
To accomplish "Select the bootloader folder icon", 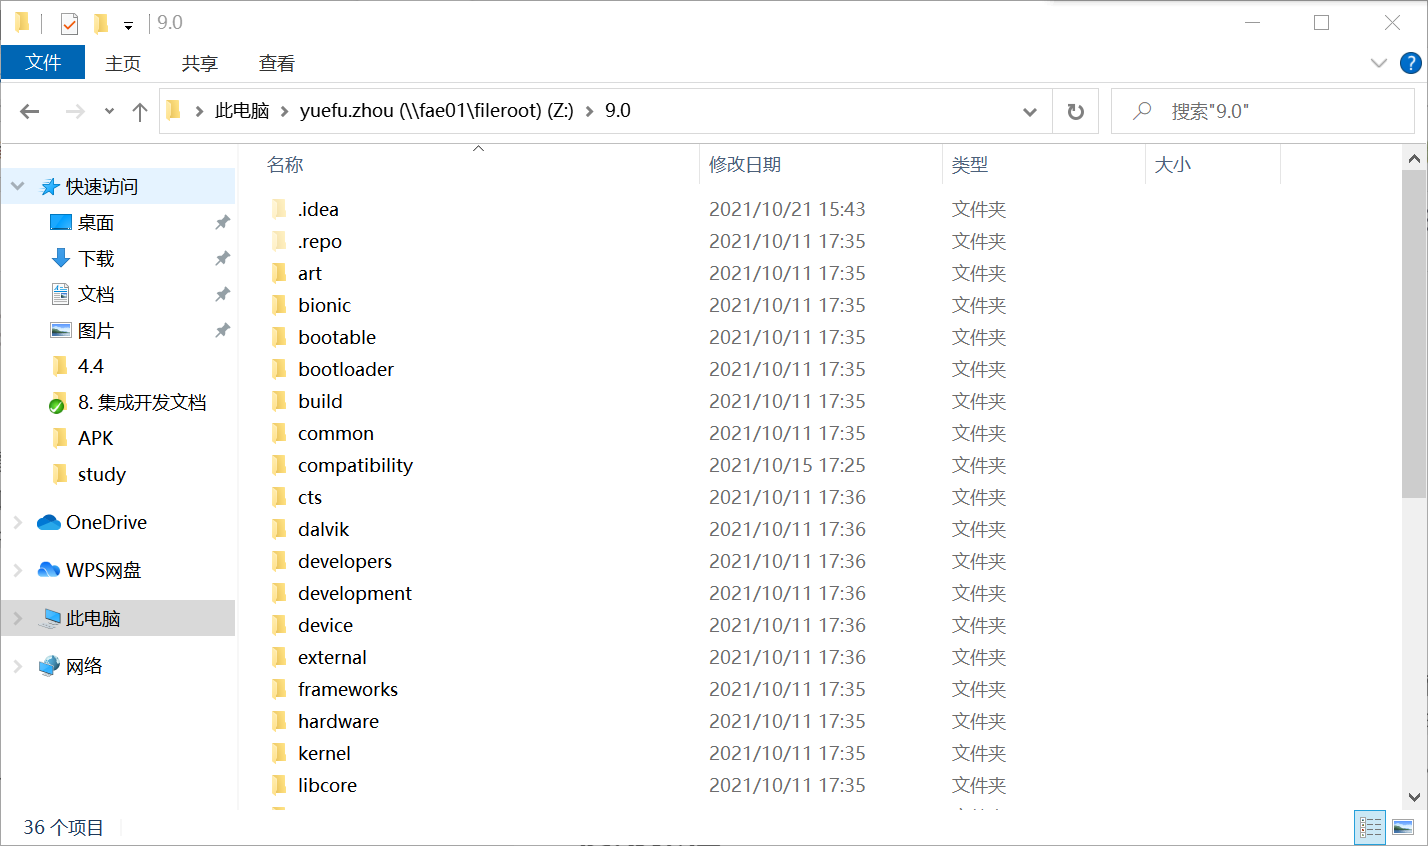I will (279, 369).
